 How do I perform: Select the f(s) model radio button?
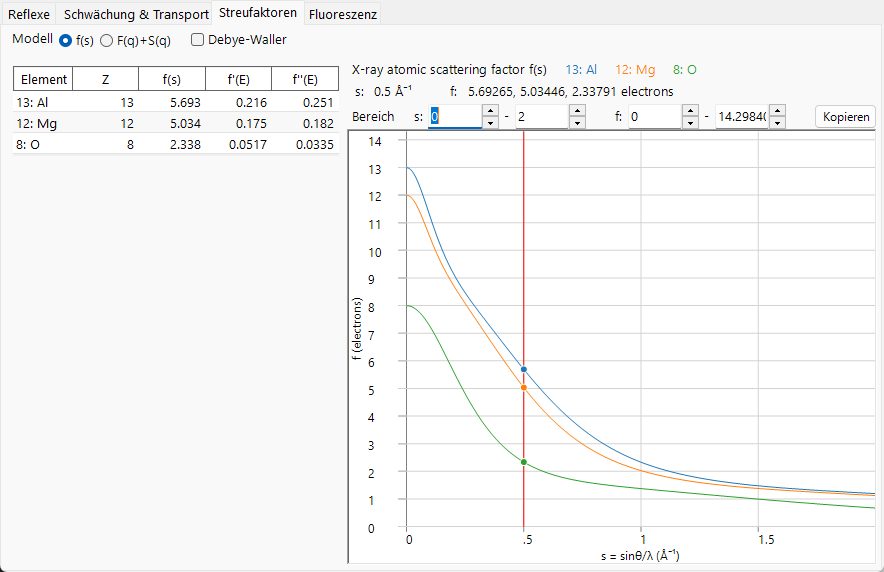click(x=65, y=41)
